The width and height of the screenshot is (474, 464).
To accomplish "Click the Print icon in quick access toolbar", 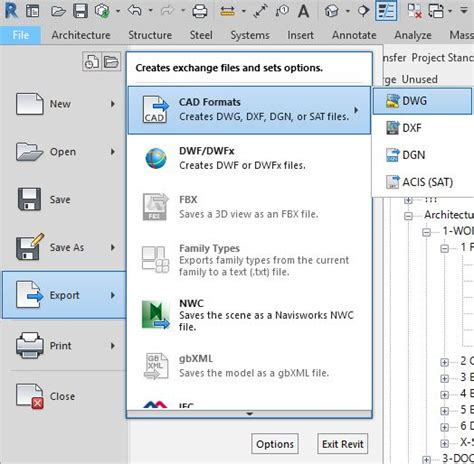I will 200,11.
